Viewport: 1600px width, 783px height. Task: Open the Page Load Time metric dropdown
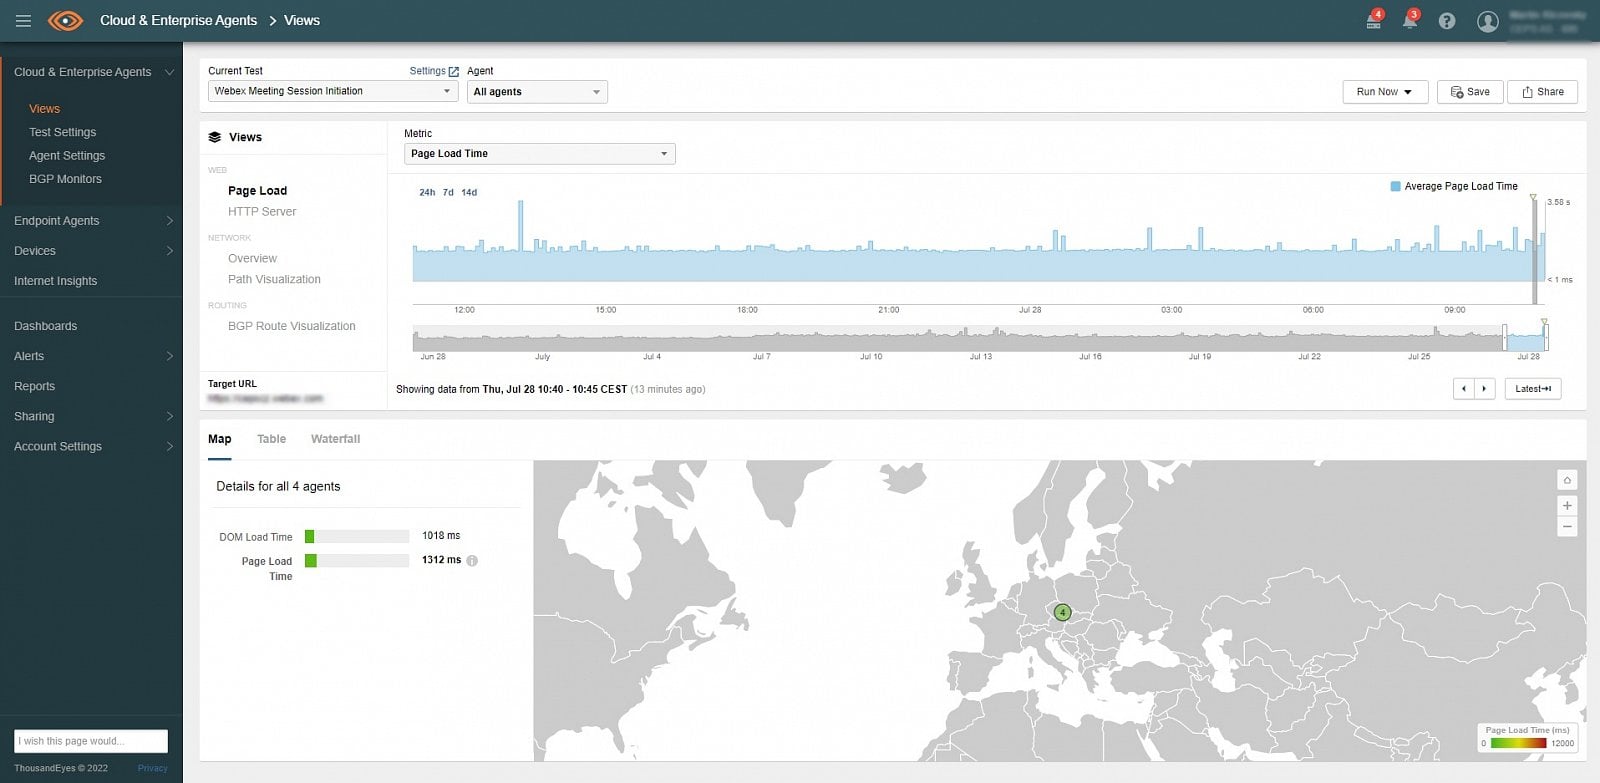point(540,154)
